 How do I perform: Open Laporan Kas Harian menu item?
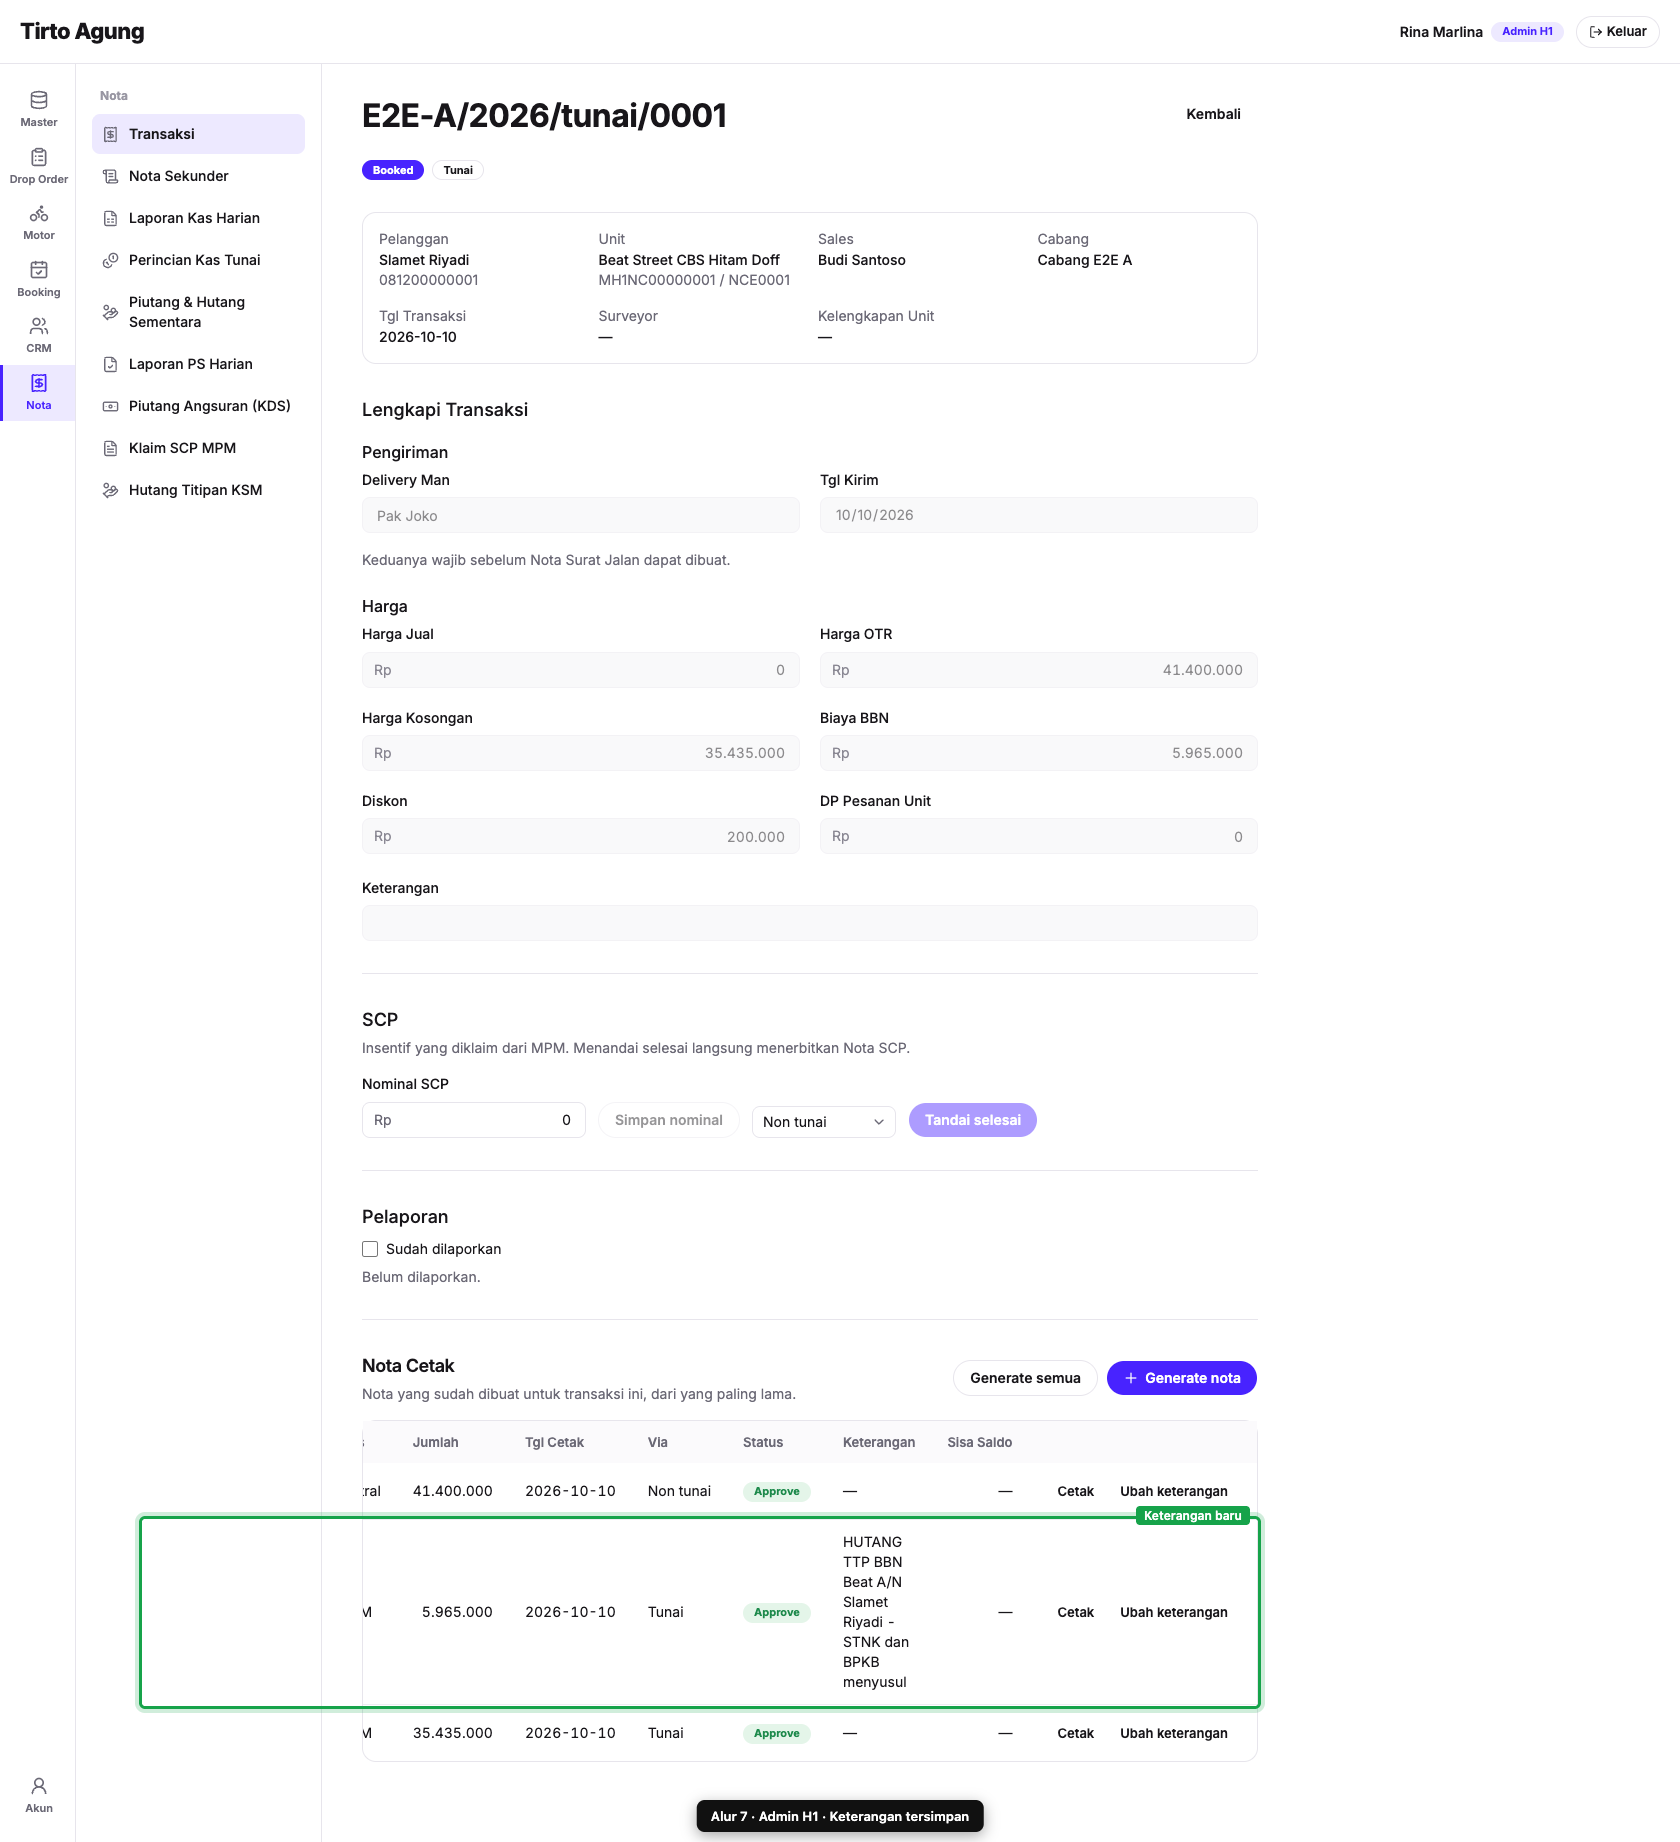click(198, 218)
